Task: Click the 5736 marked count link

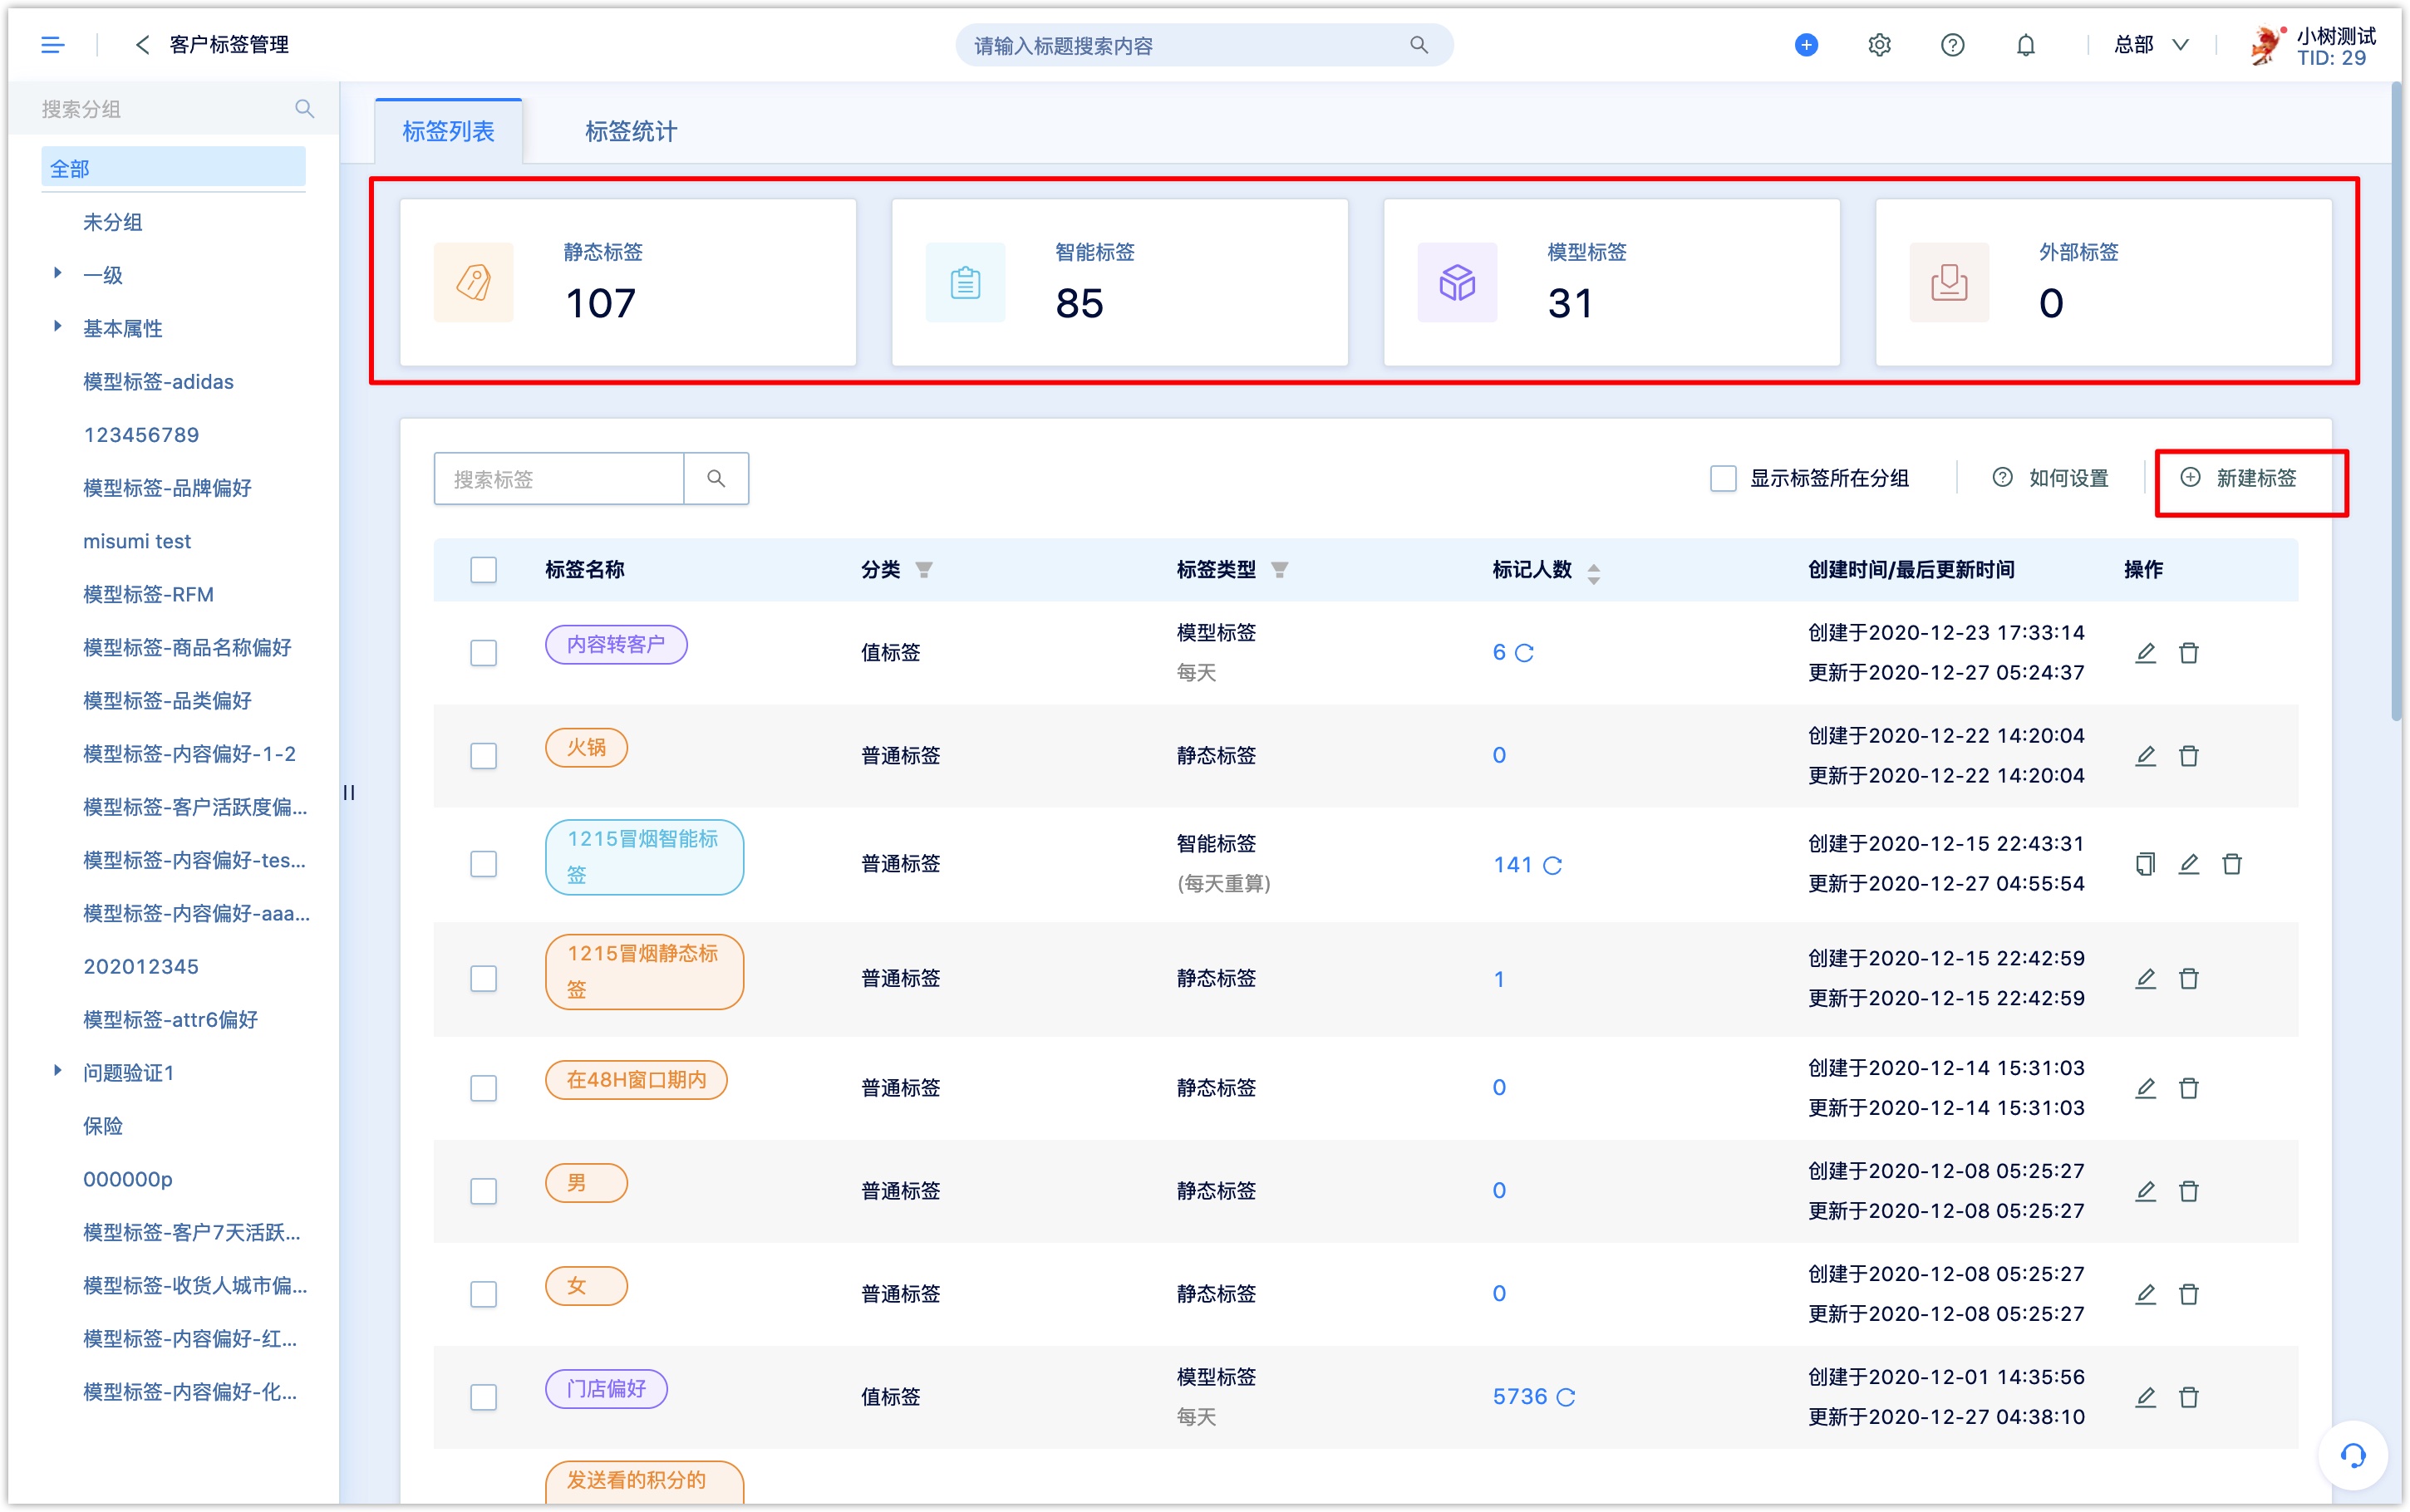Action: click(x=1519, y=1397)
